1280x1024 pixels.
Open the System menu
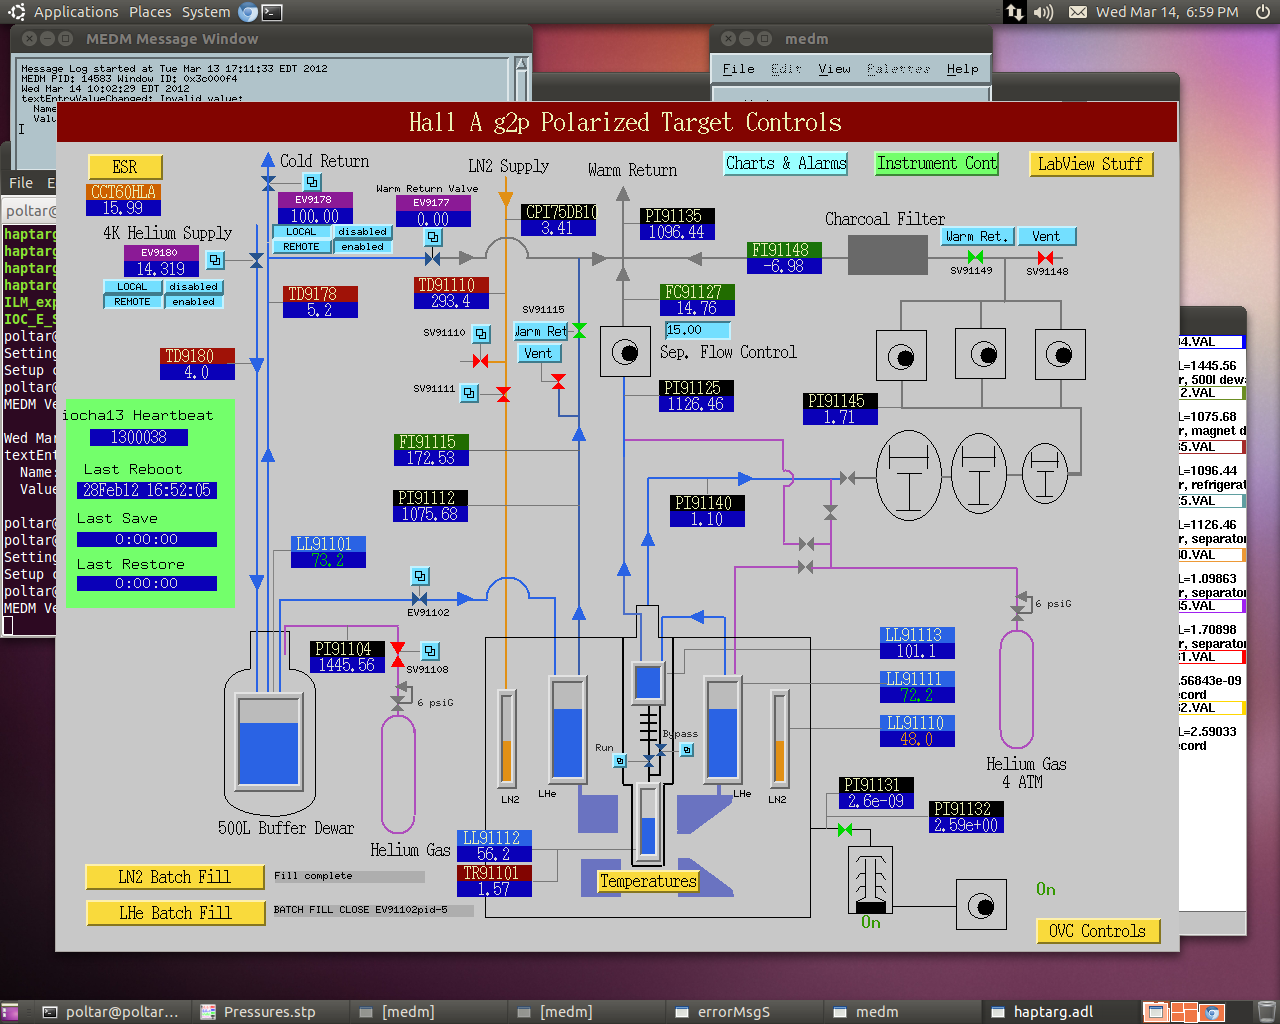click(x=206, y=12)
